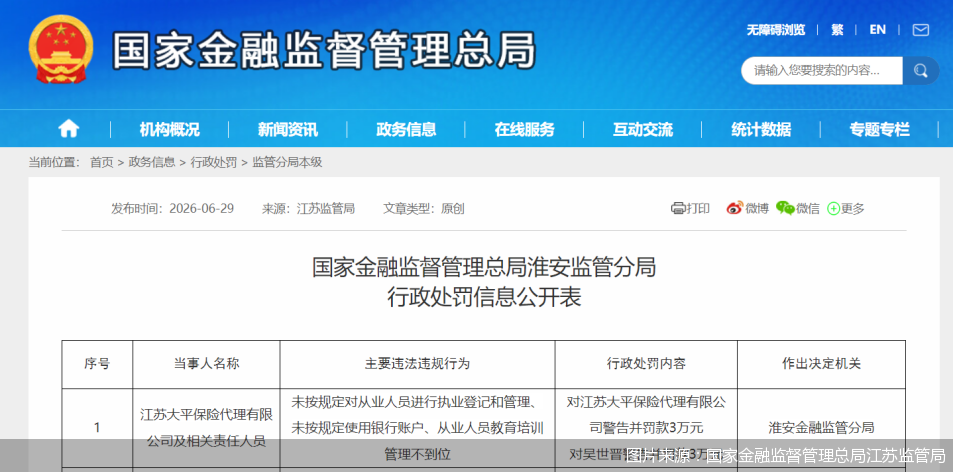This screenshot has width=953, height=472.
Task: Click the 来源：江苏监管局 text
Action: point(308,208)
